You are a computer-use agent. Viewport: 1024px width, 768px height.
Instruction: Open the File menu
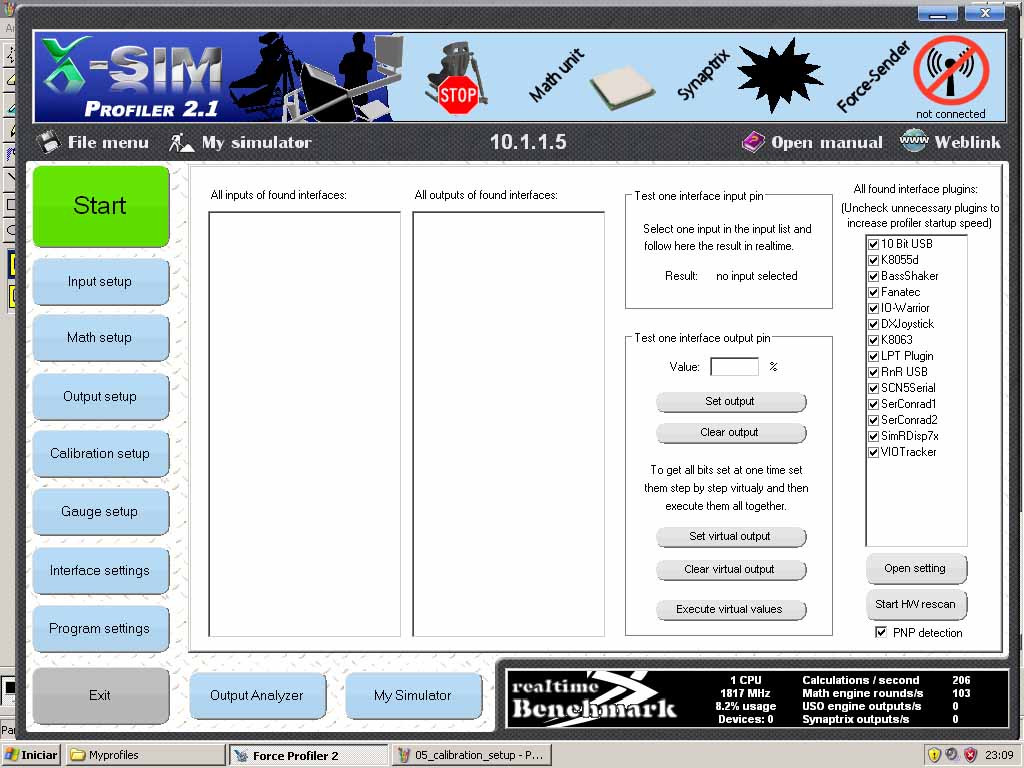(x=92, y=142)
